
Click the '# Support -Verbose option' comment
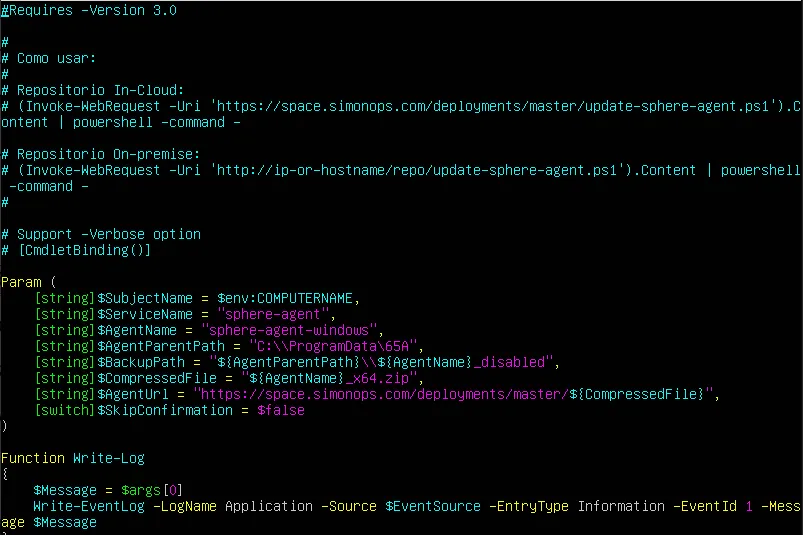click(101, 234)
